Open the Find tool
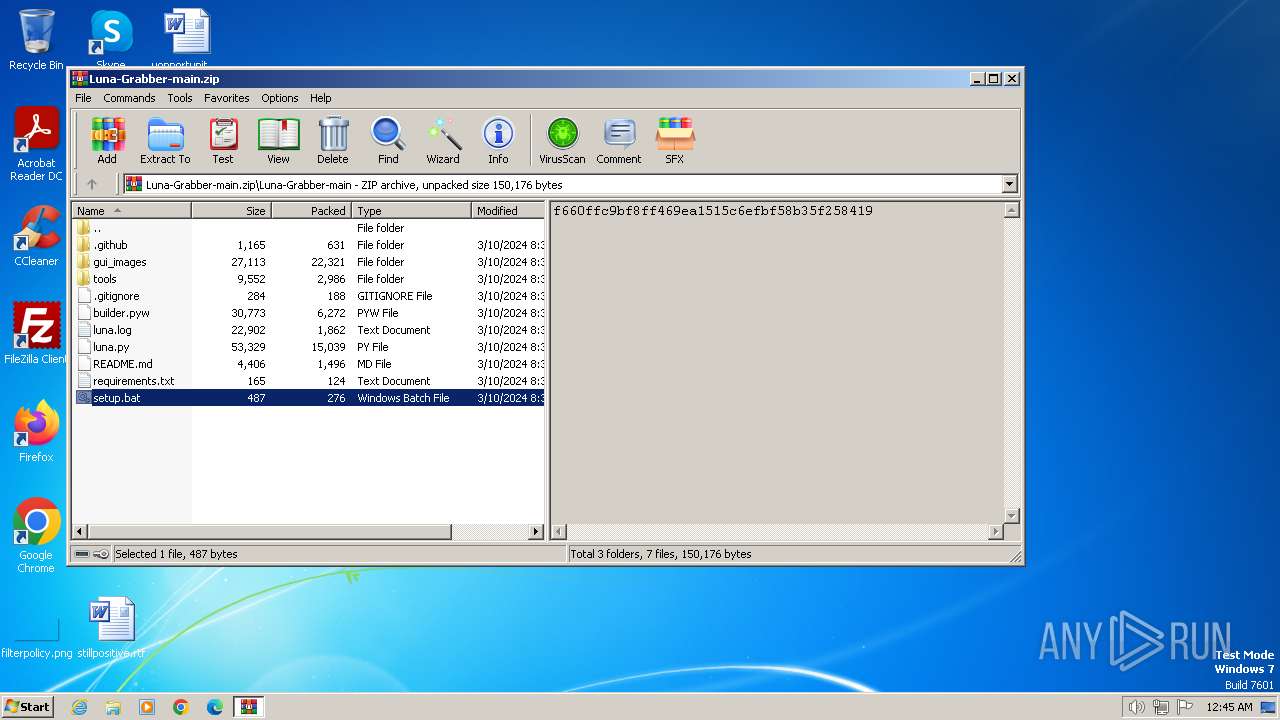 coord(388,140)
